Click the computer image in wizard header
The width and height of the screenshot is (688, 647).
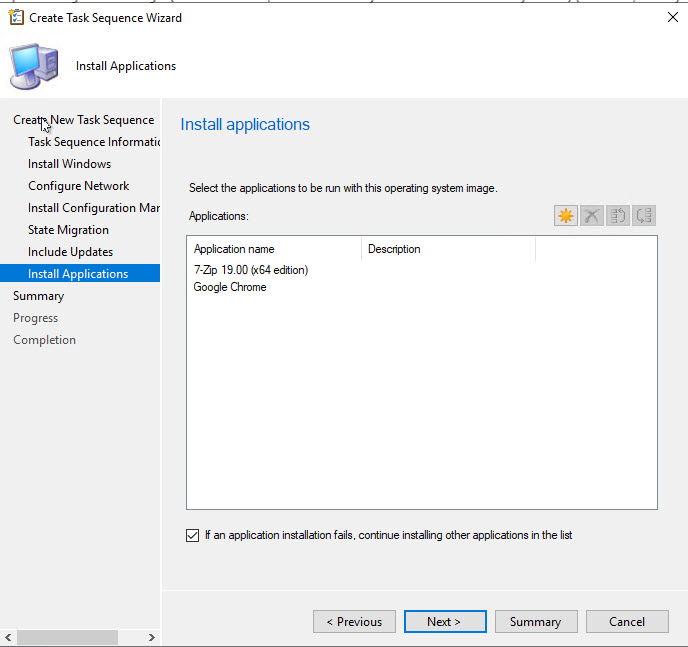(34, 66)
